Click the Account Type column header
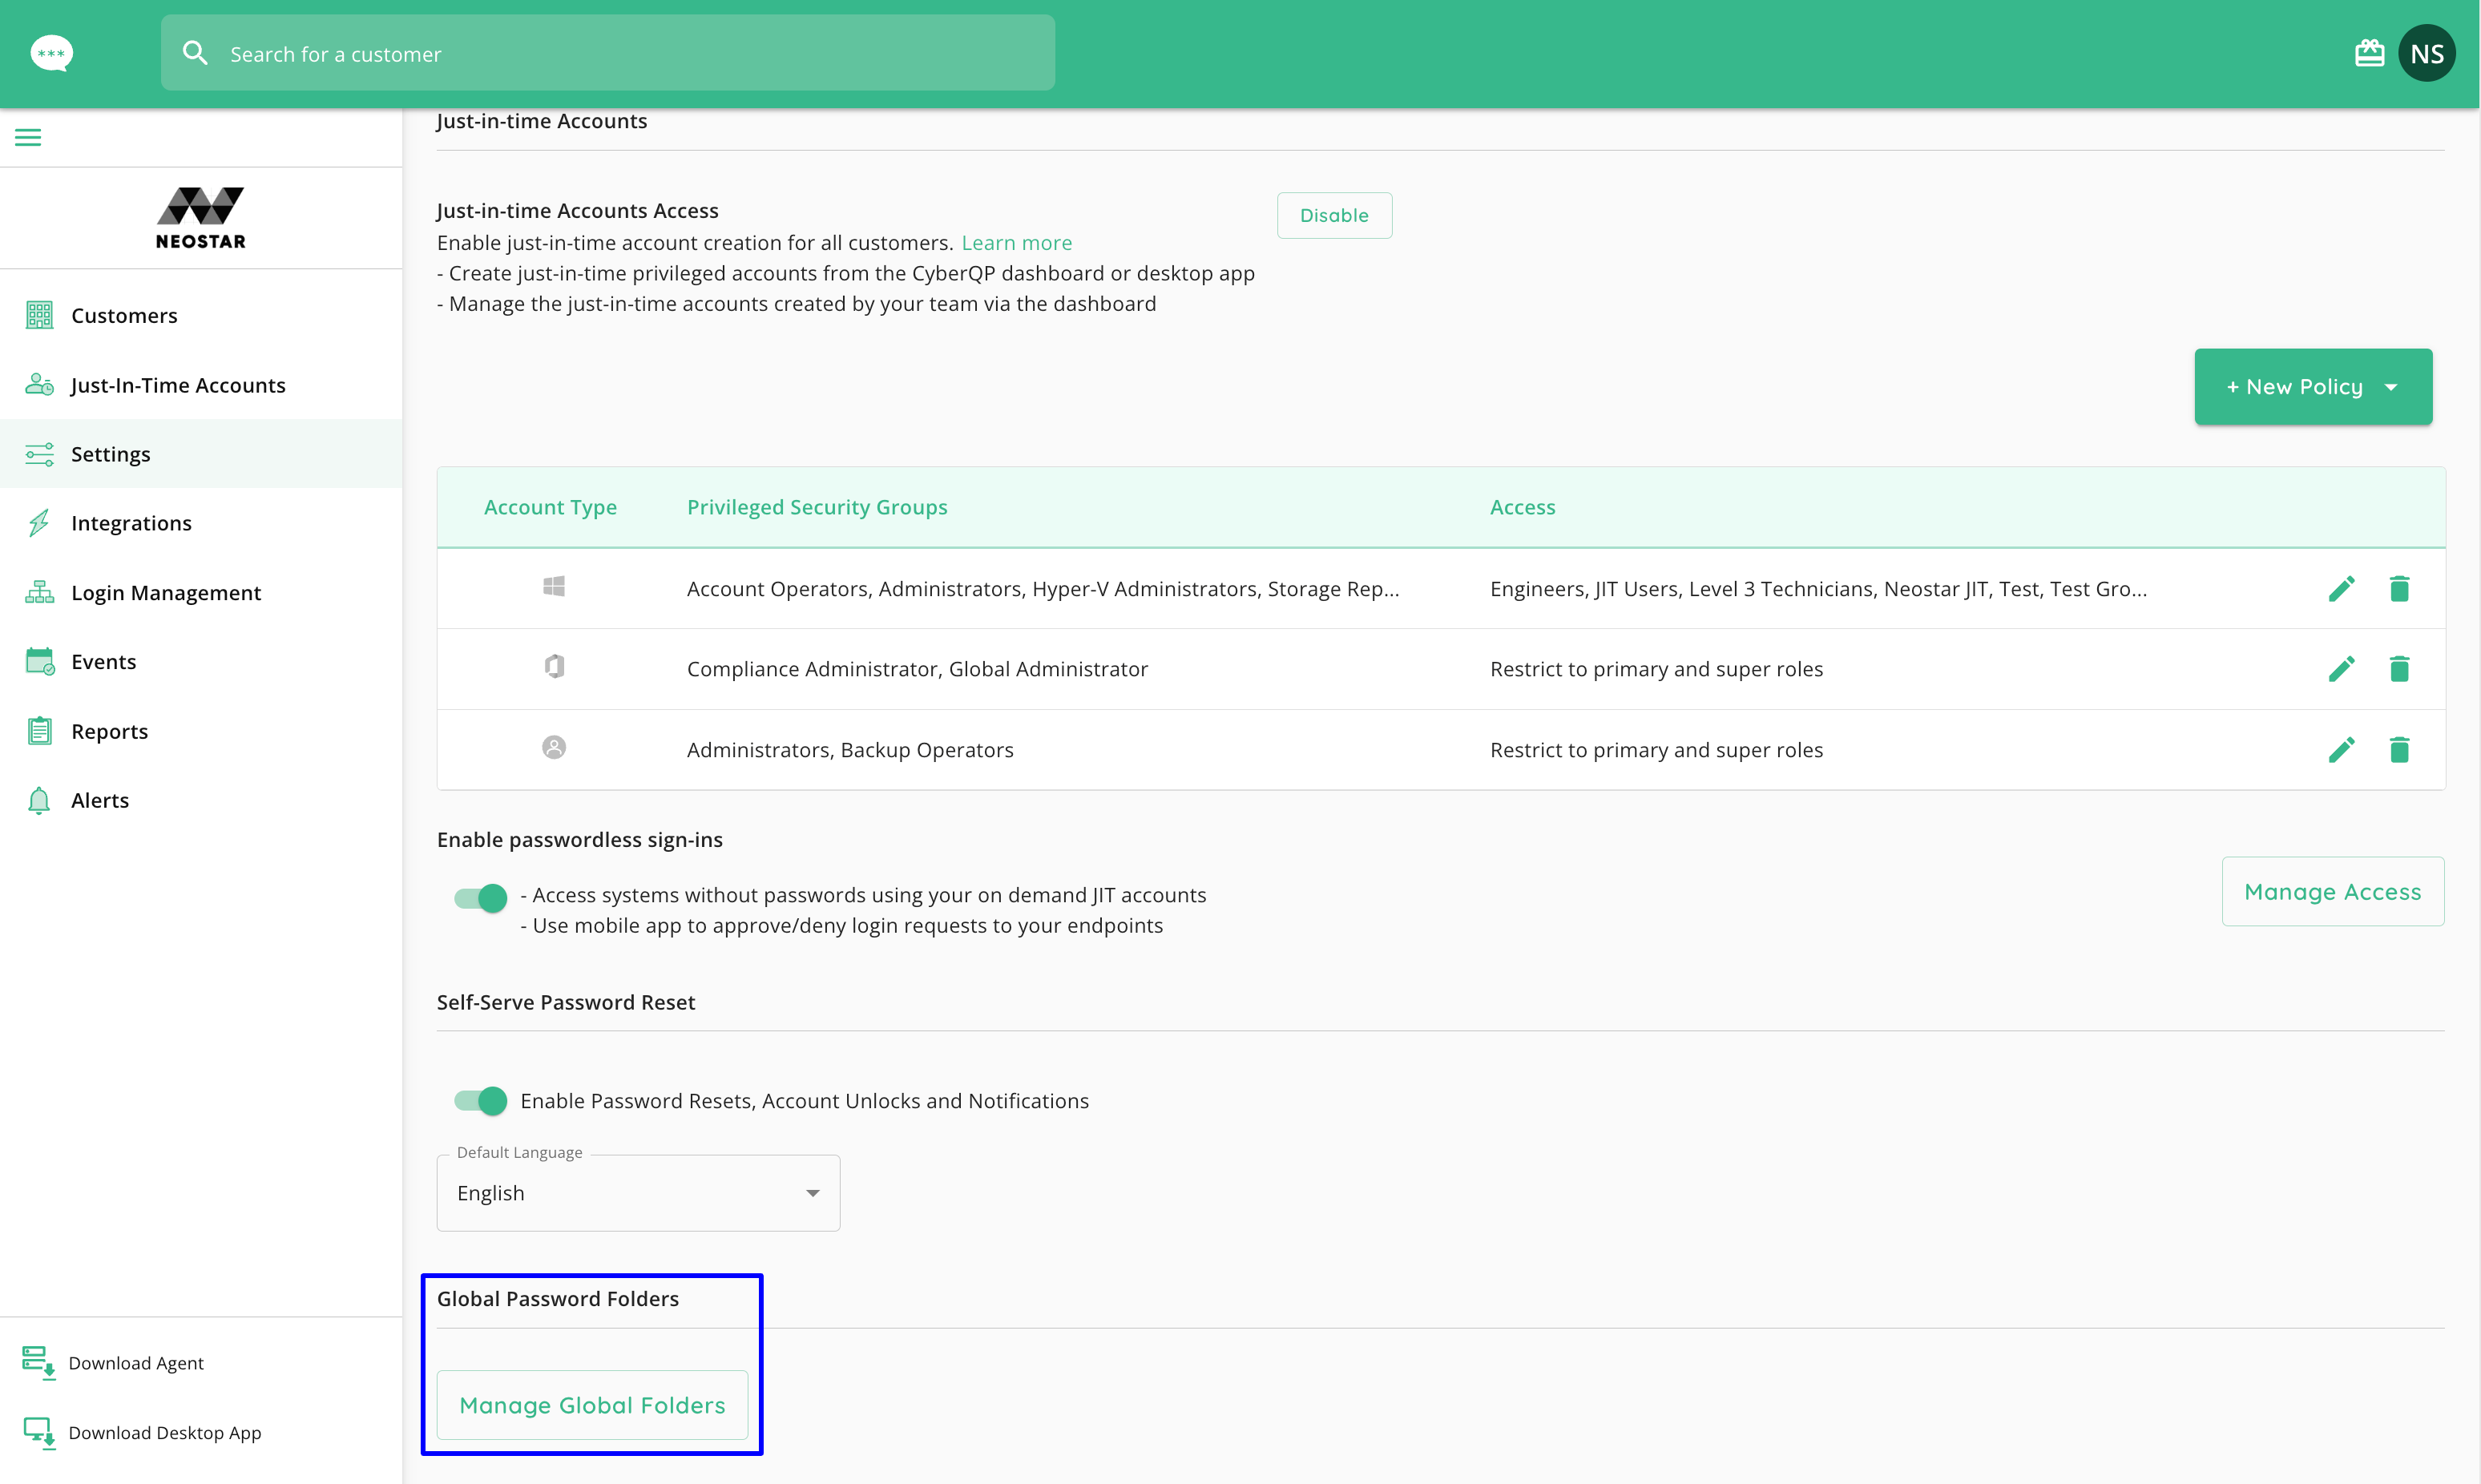The width and height of the screenshot is (2481, 1484). tap(550, 507)
